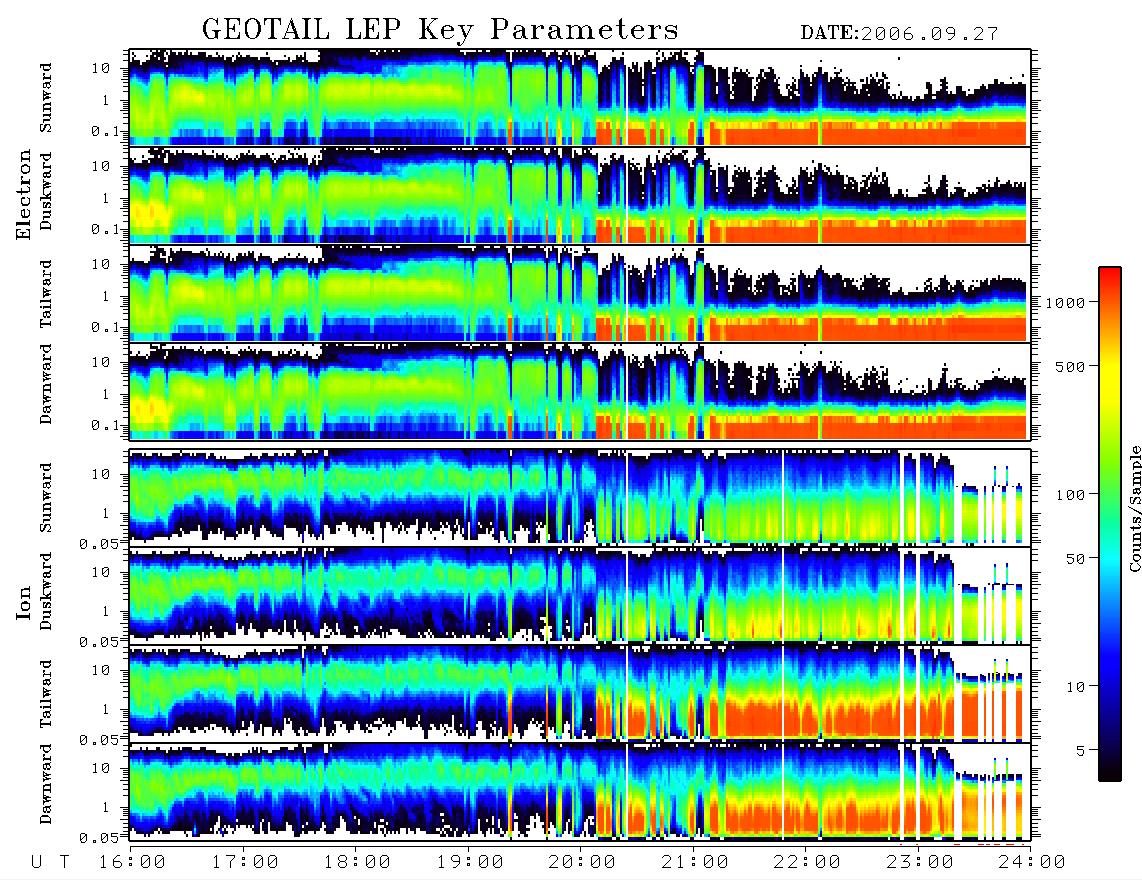Click the 0.05 tick of Ion Sunward panel
The width and height of the screenshot is (1142, 880).
click(x=100, y=543)
